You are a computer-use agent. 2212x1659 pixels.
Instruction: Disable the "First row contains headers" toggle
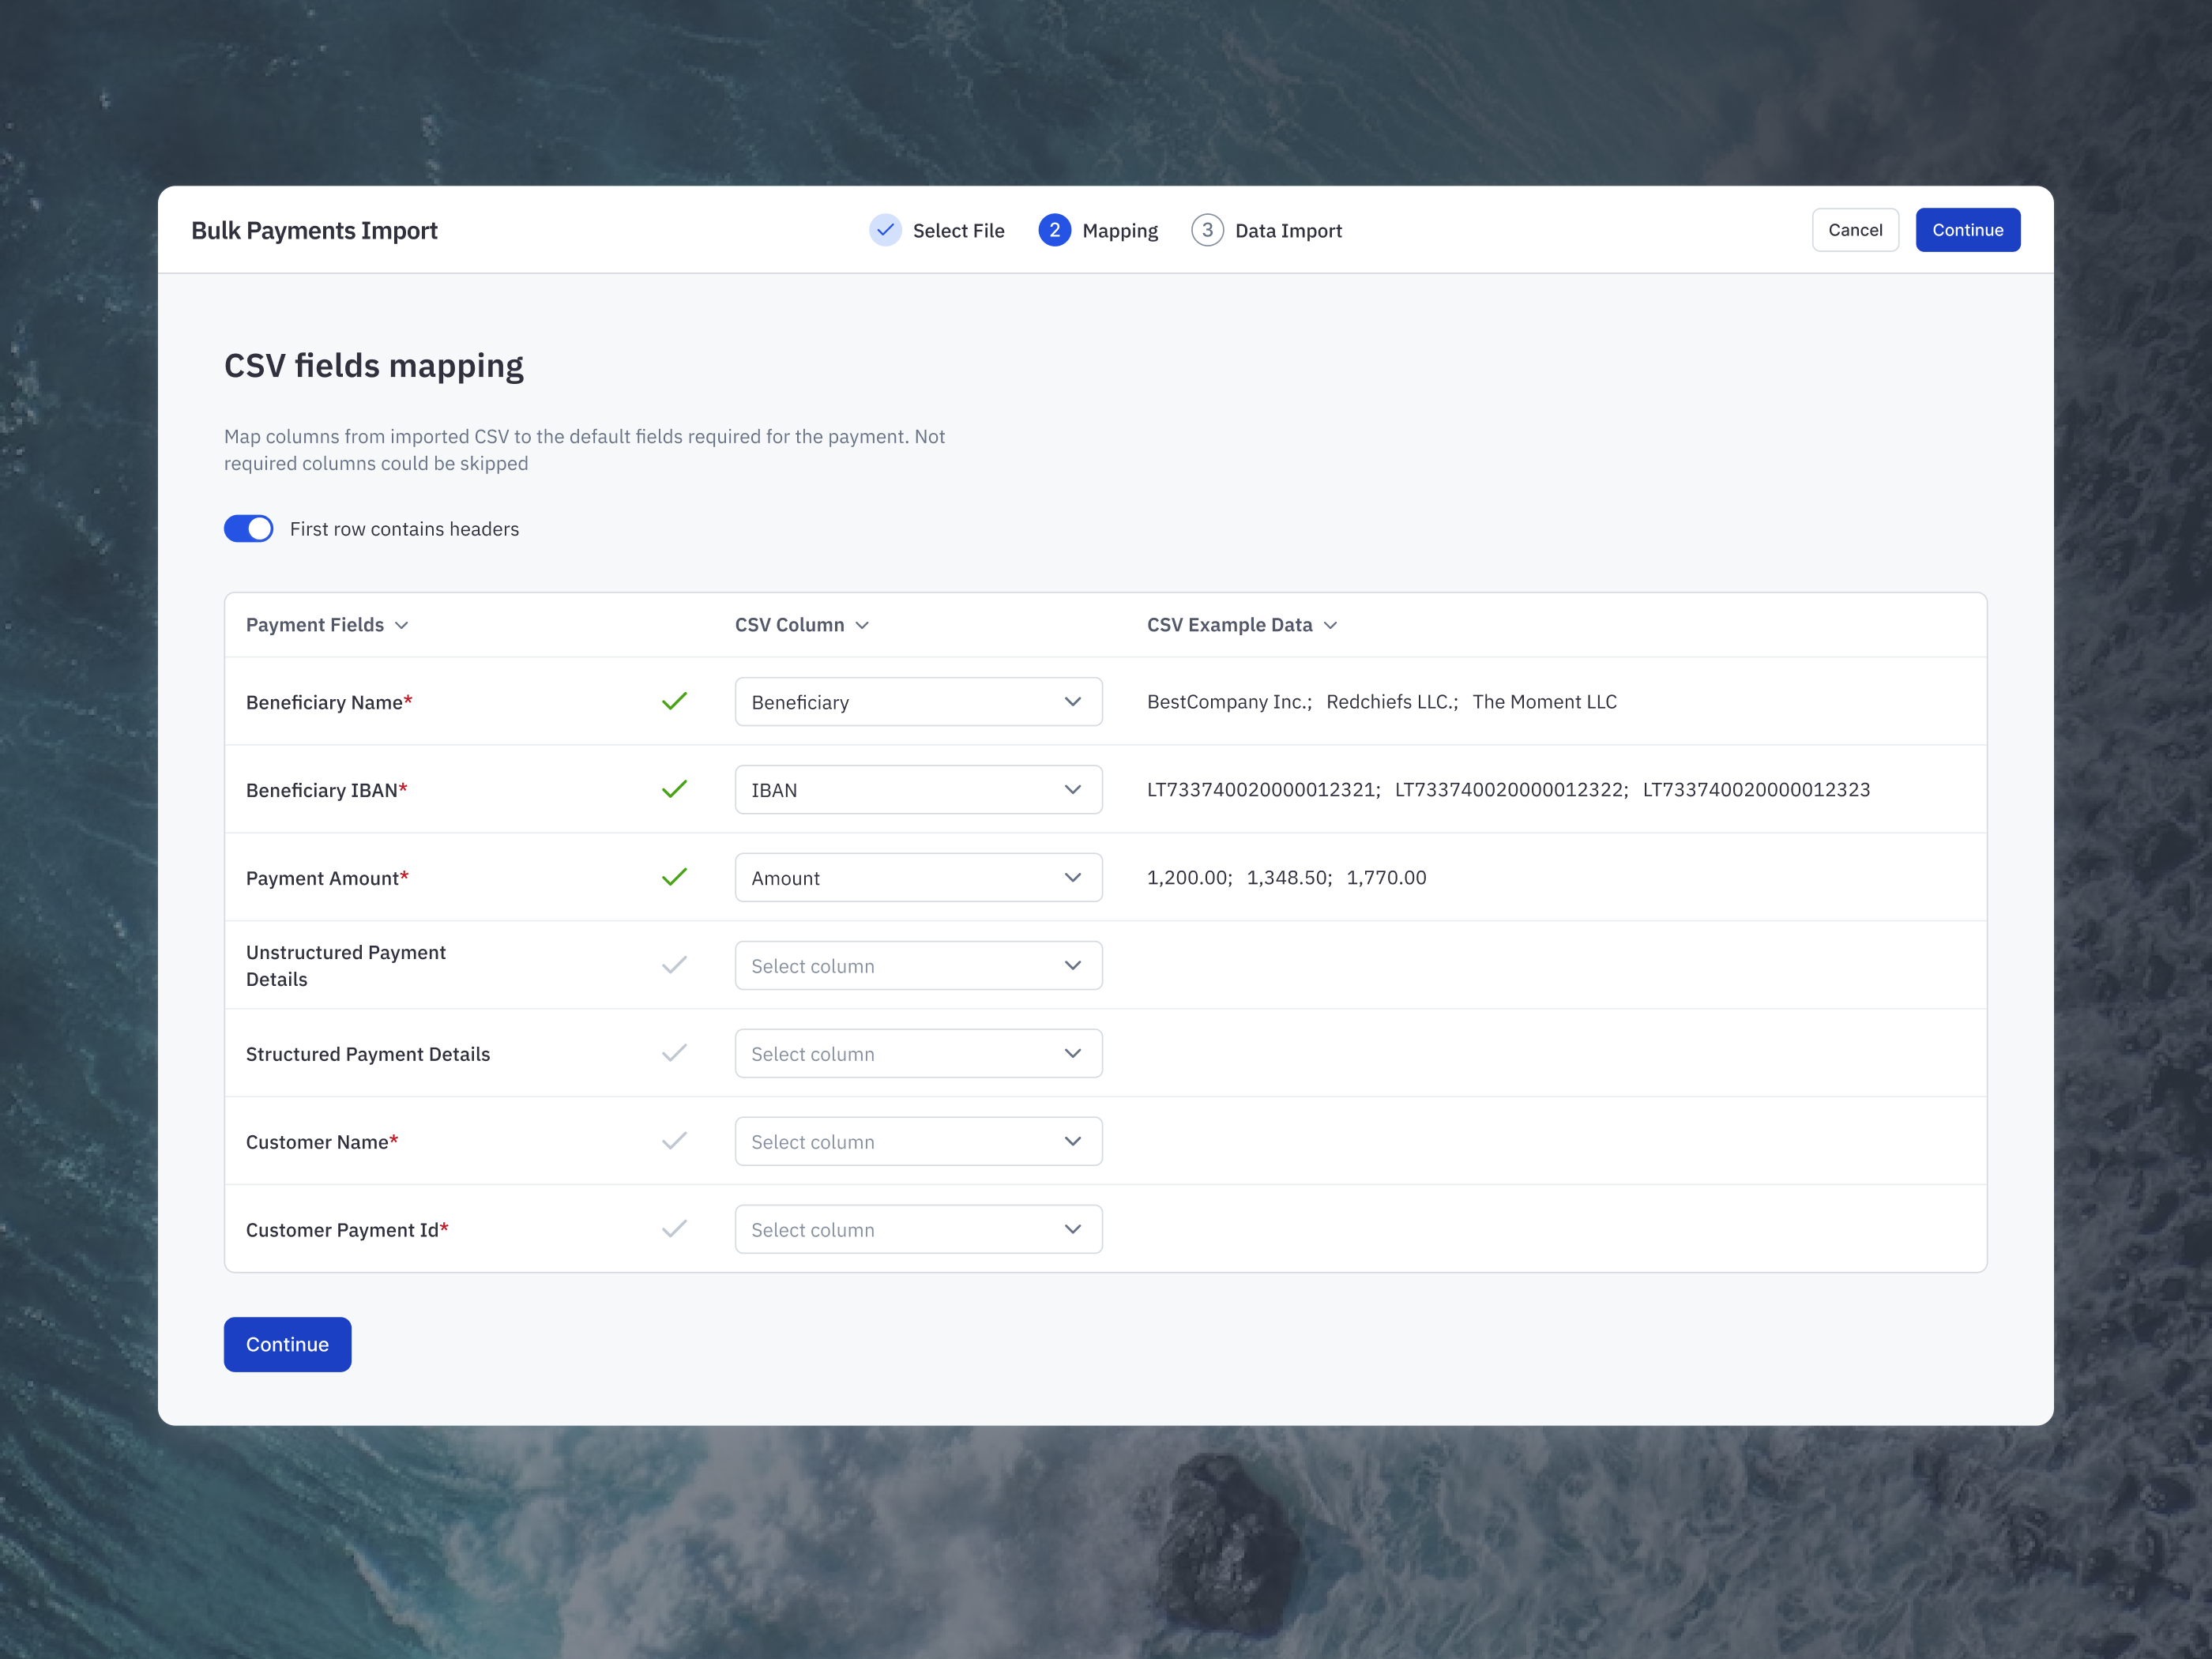248,528
